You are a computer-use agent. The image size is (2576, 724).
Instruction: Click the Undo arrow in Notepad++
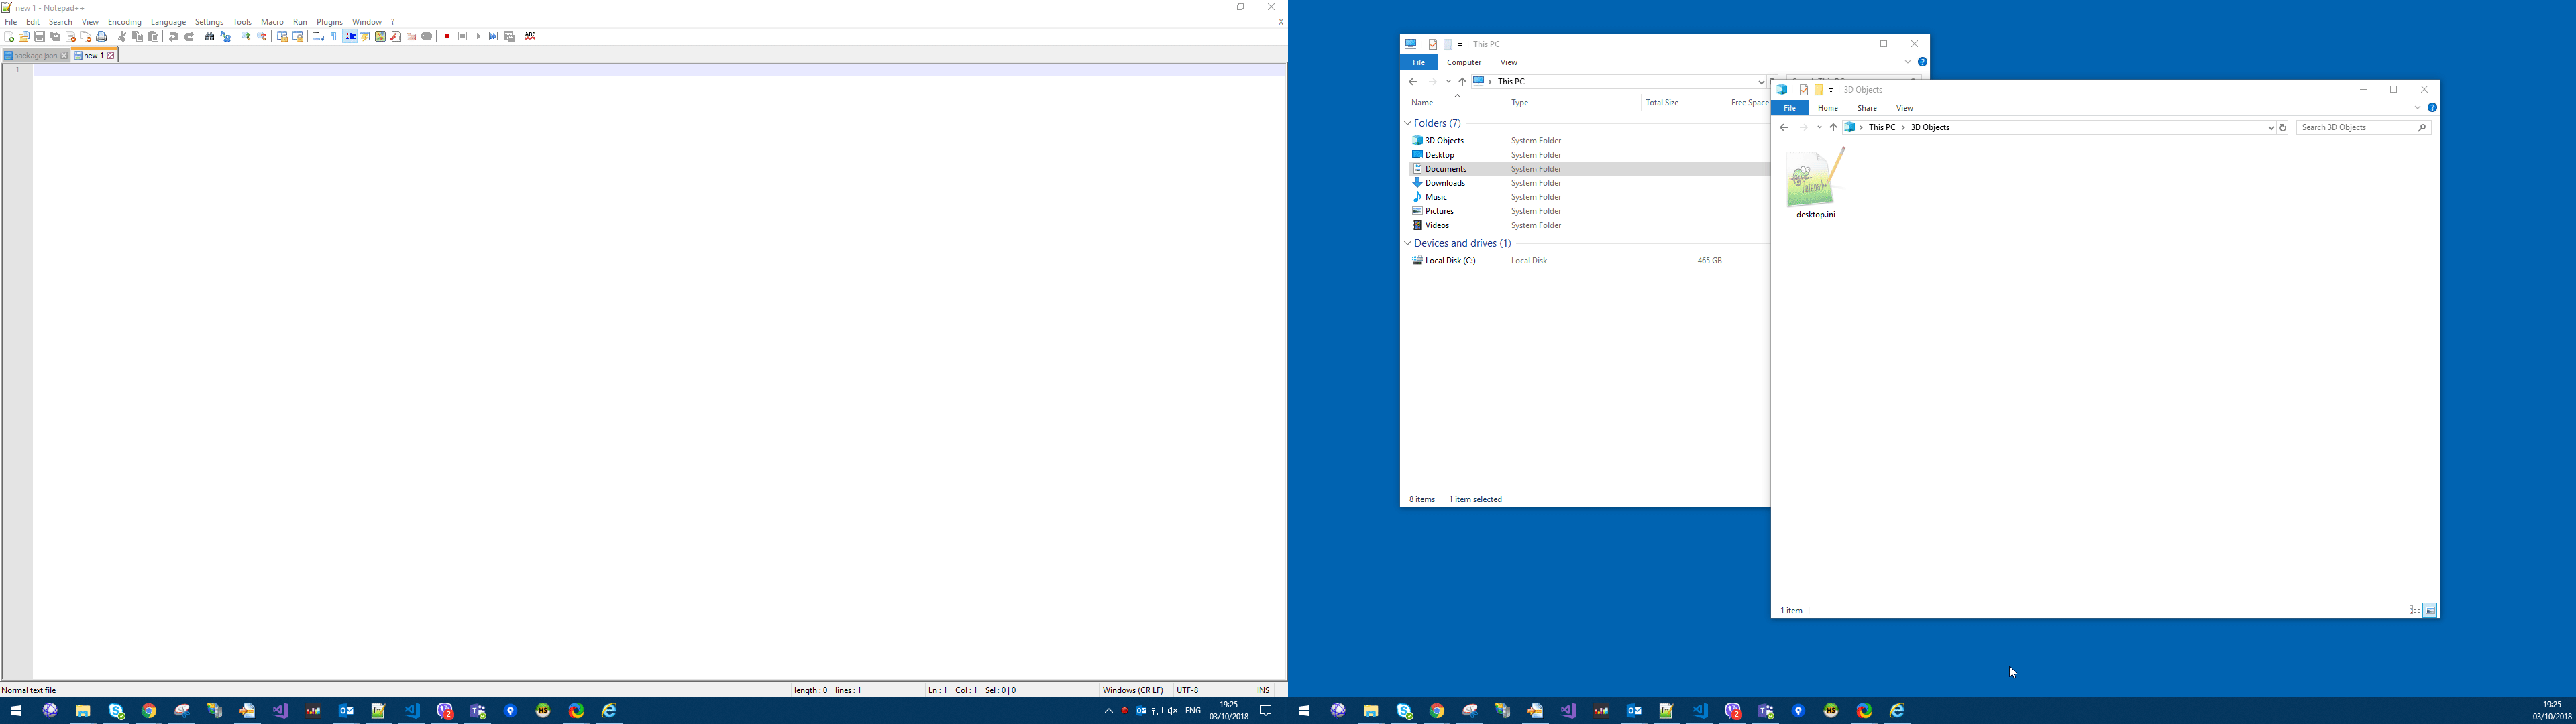point(174,36)
